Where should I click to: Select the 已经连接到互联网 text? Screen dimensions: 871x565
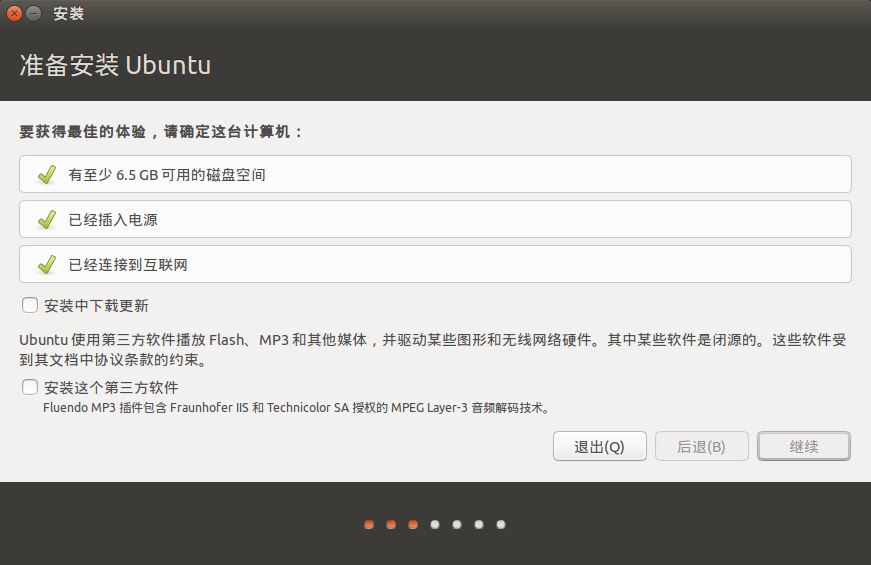coord(128,265)
